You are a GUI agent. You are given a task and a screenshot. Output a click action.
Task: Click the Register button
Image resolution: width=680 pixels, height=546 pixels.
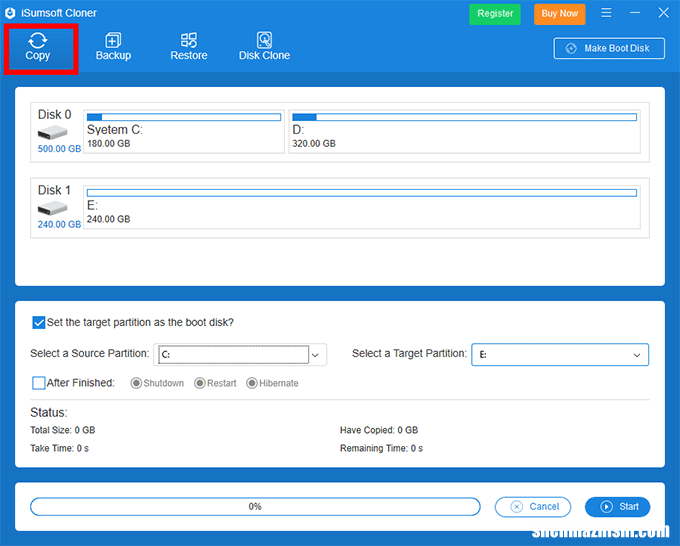click(495, 14)
